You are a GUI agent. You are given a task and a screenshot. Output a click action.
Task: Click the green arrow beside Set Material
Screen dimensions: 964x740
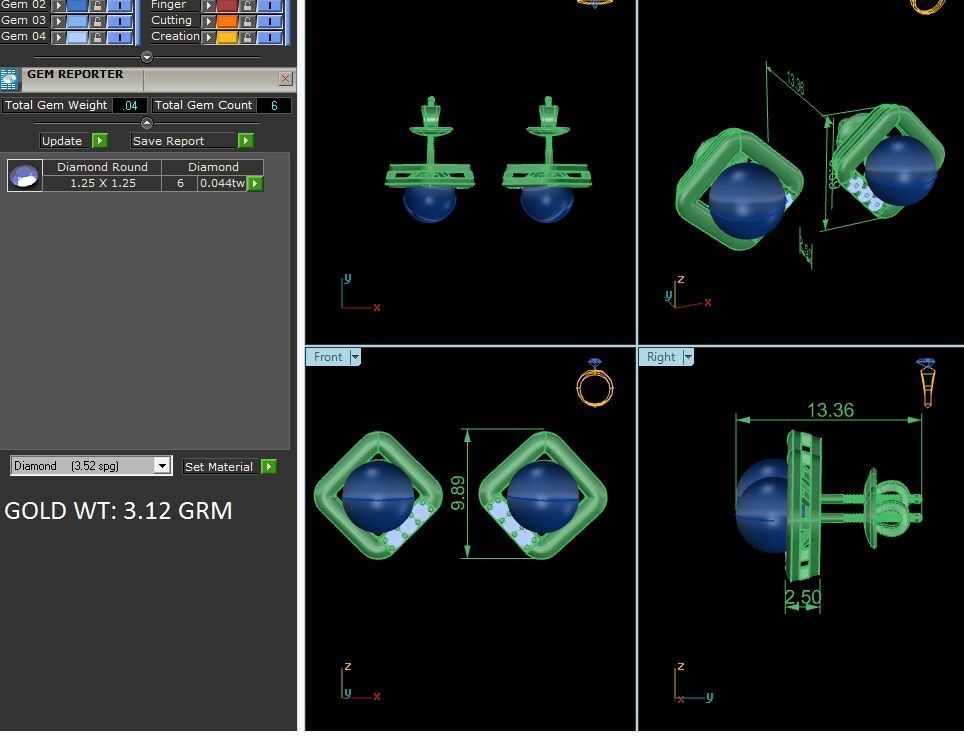tap(269, 466)
